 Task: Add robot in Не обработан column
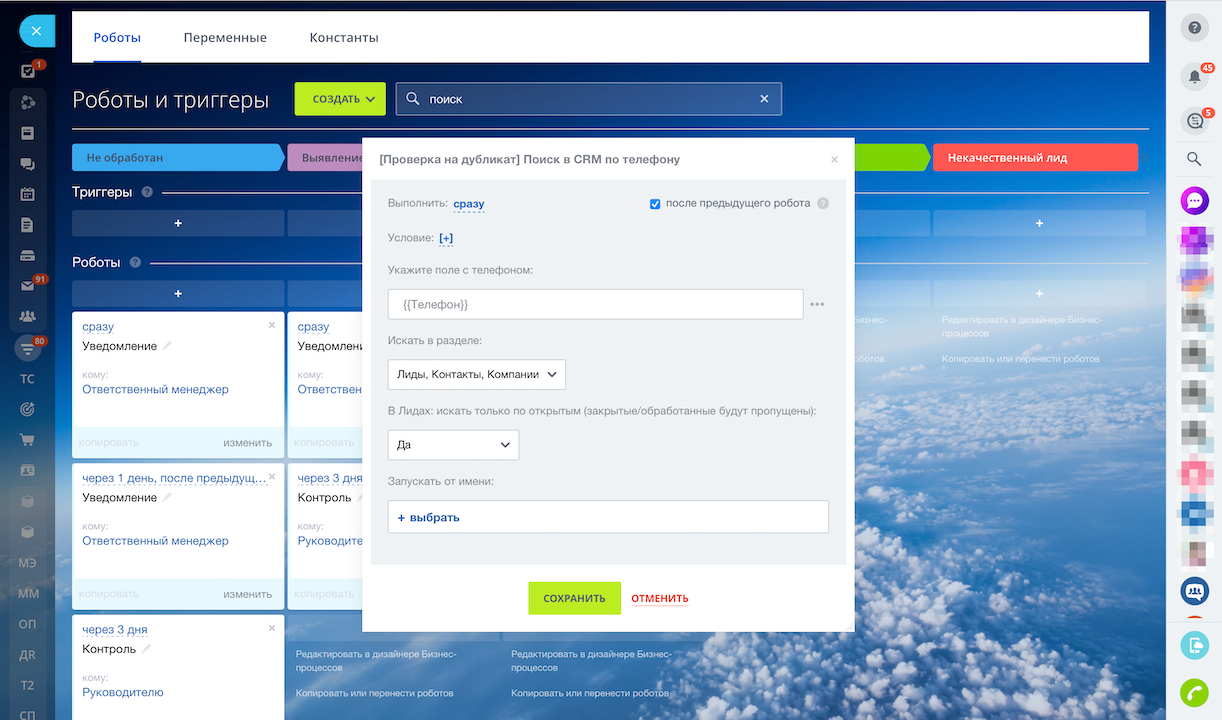click(x=178, y=293)
